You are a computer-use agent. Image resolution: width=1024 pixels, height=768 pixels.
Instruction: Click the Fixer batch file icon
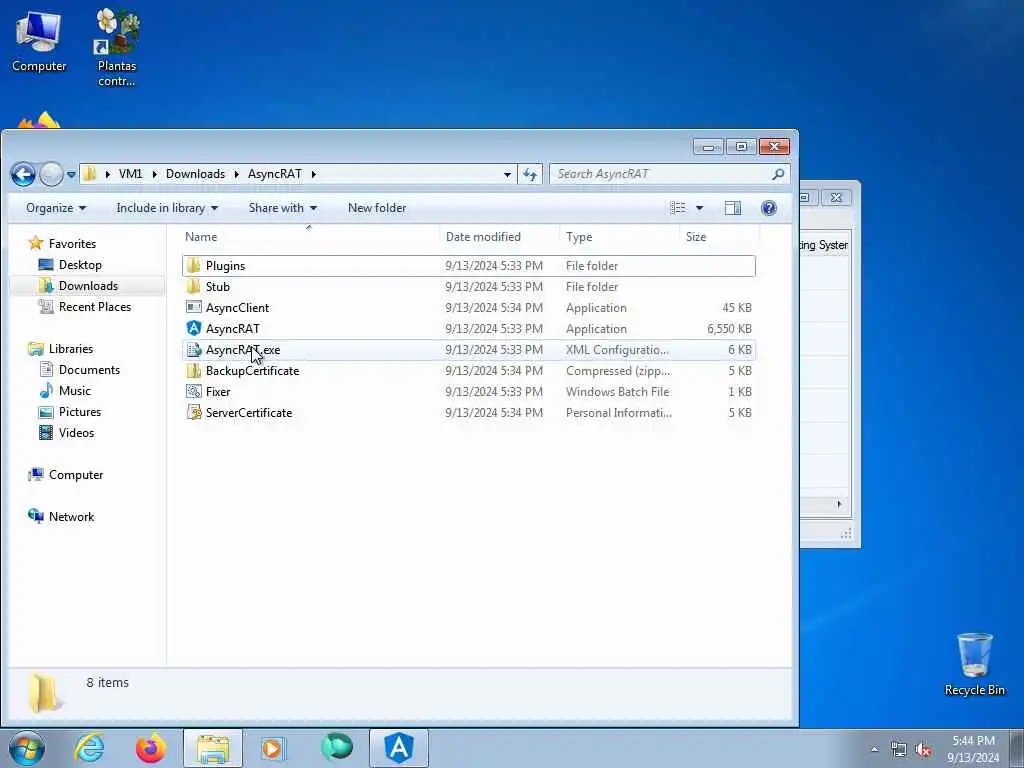tap(193, 391)
